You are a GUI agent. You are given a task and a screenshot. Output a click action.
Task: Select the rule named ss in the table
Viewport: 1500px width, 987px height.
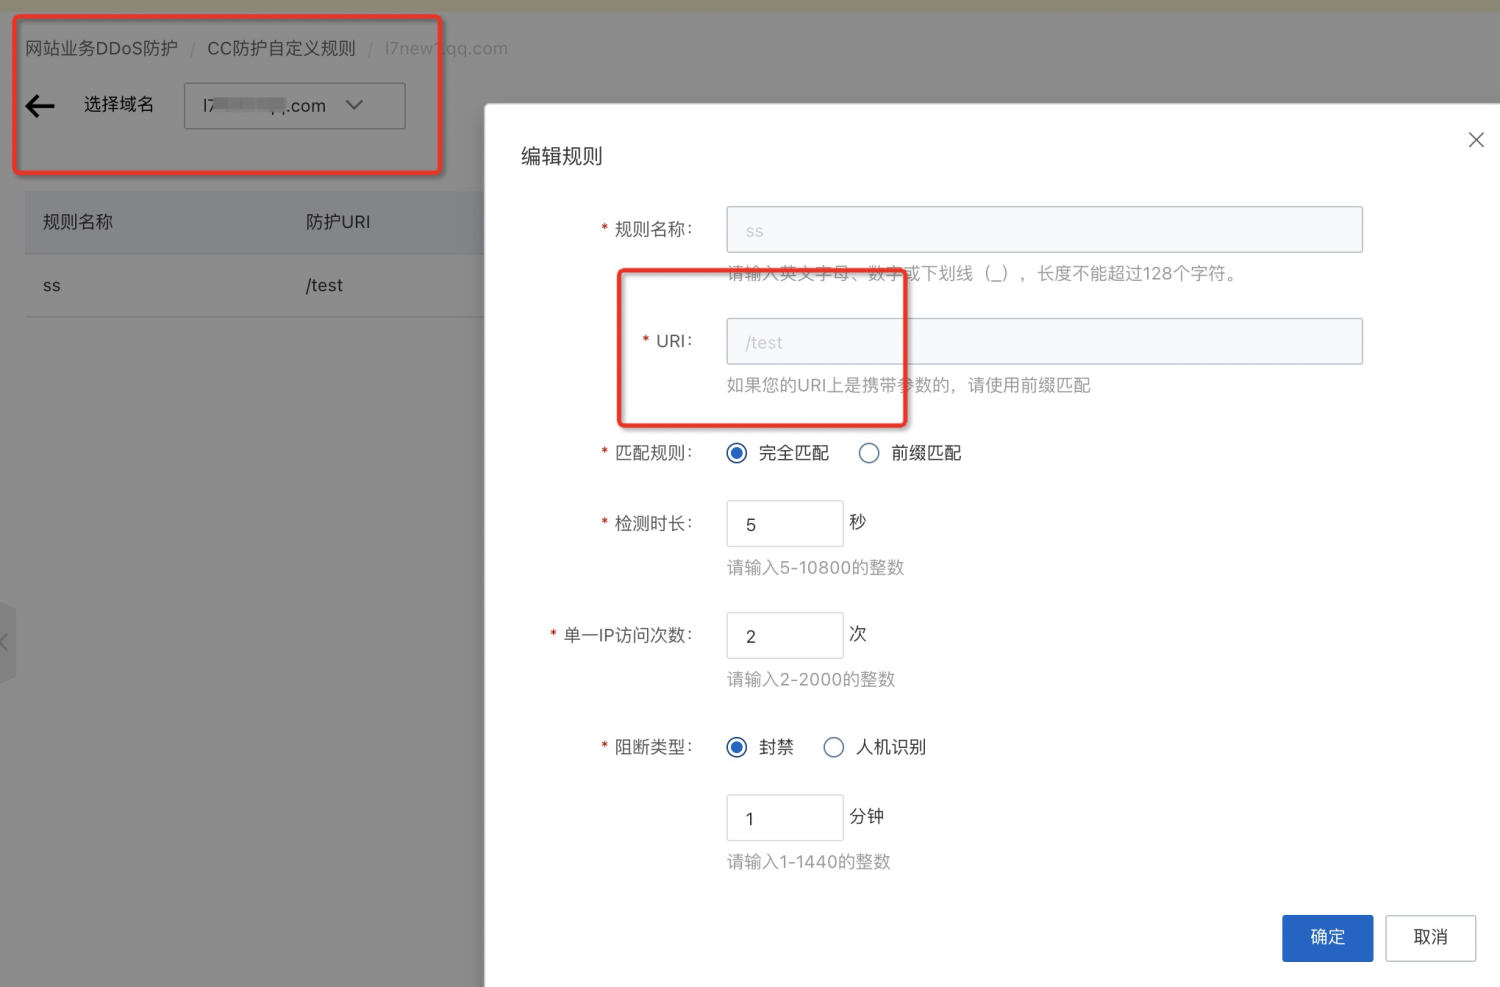[51, 285]
